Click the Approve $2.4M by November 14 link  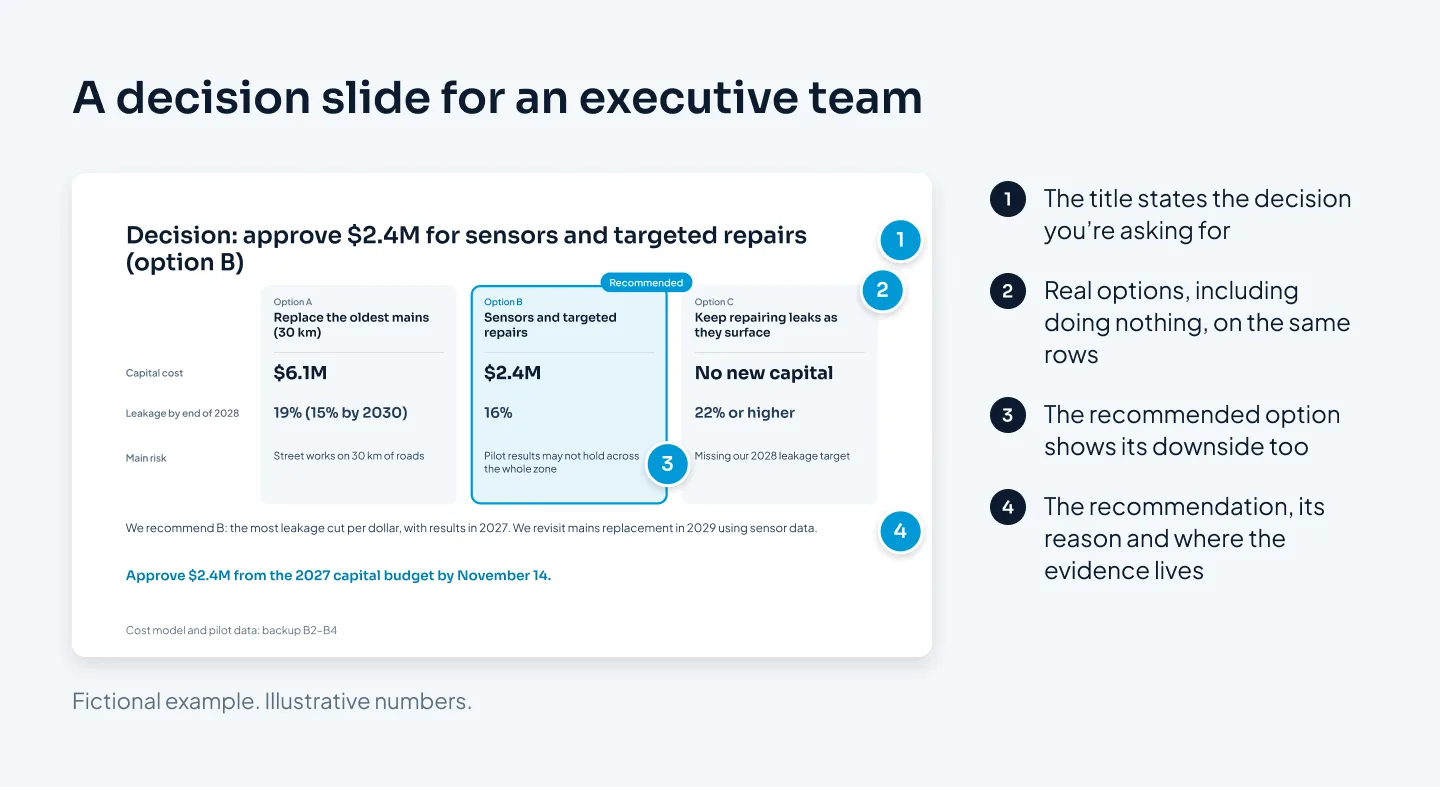tap(338, 575)
